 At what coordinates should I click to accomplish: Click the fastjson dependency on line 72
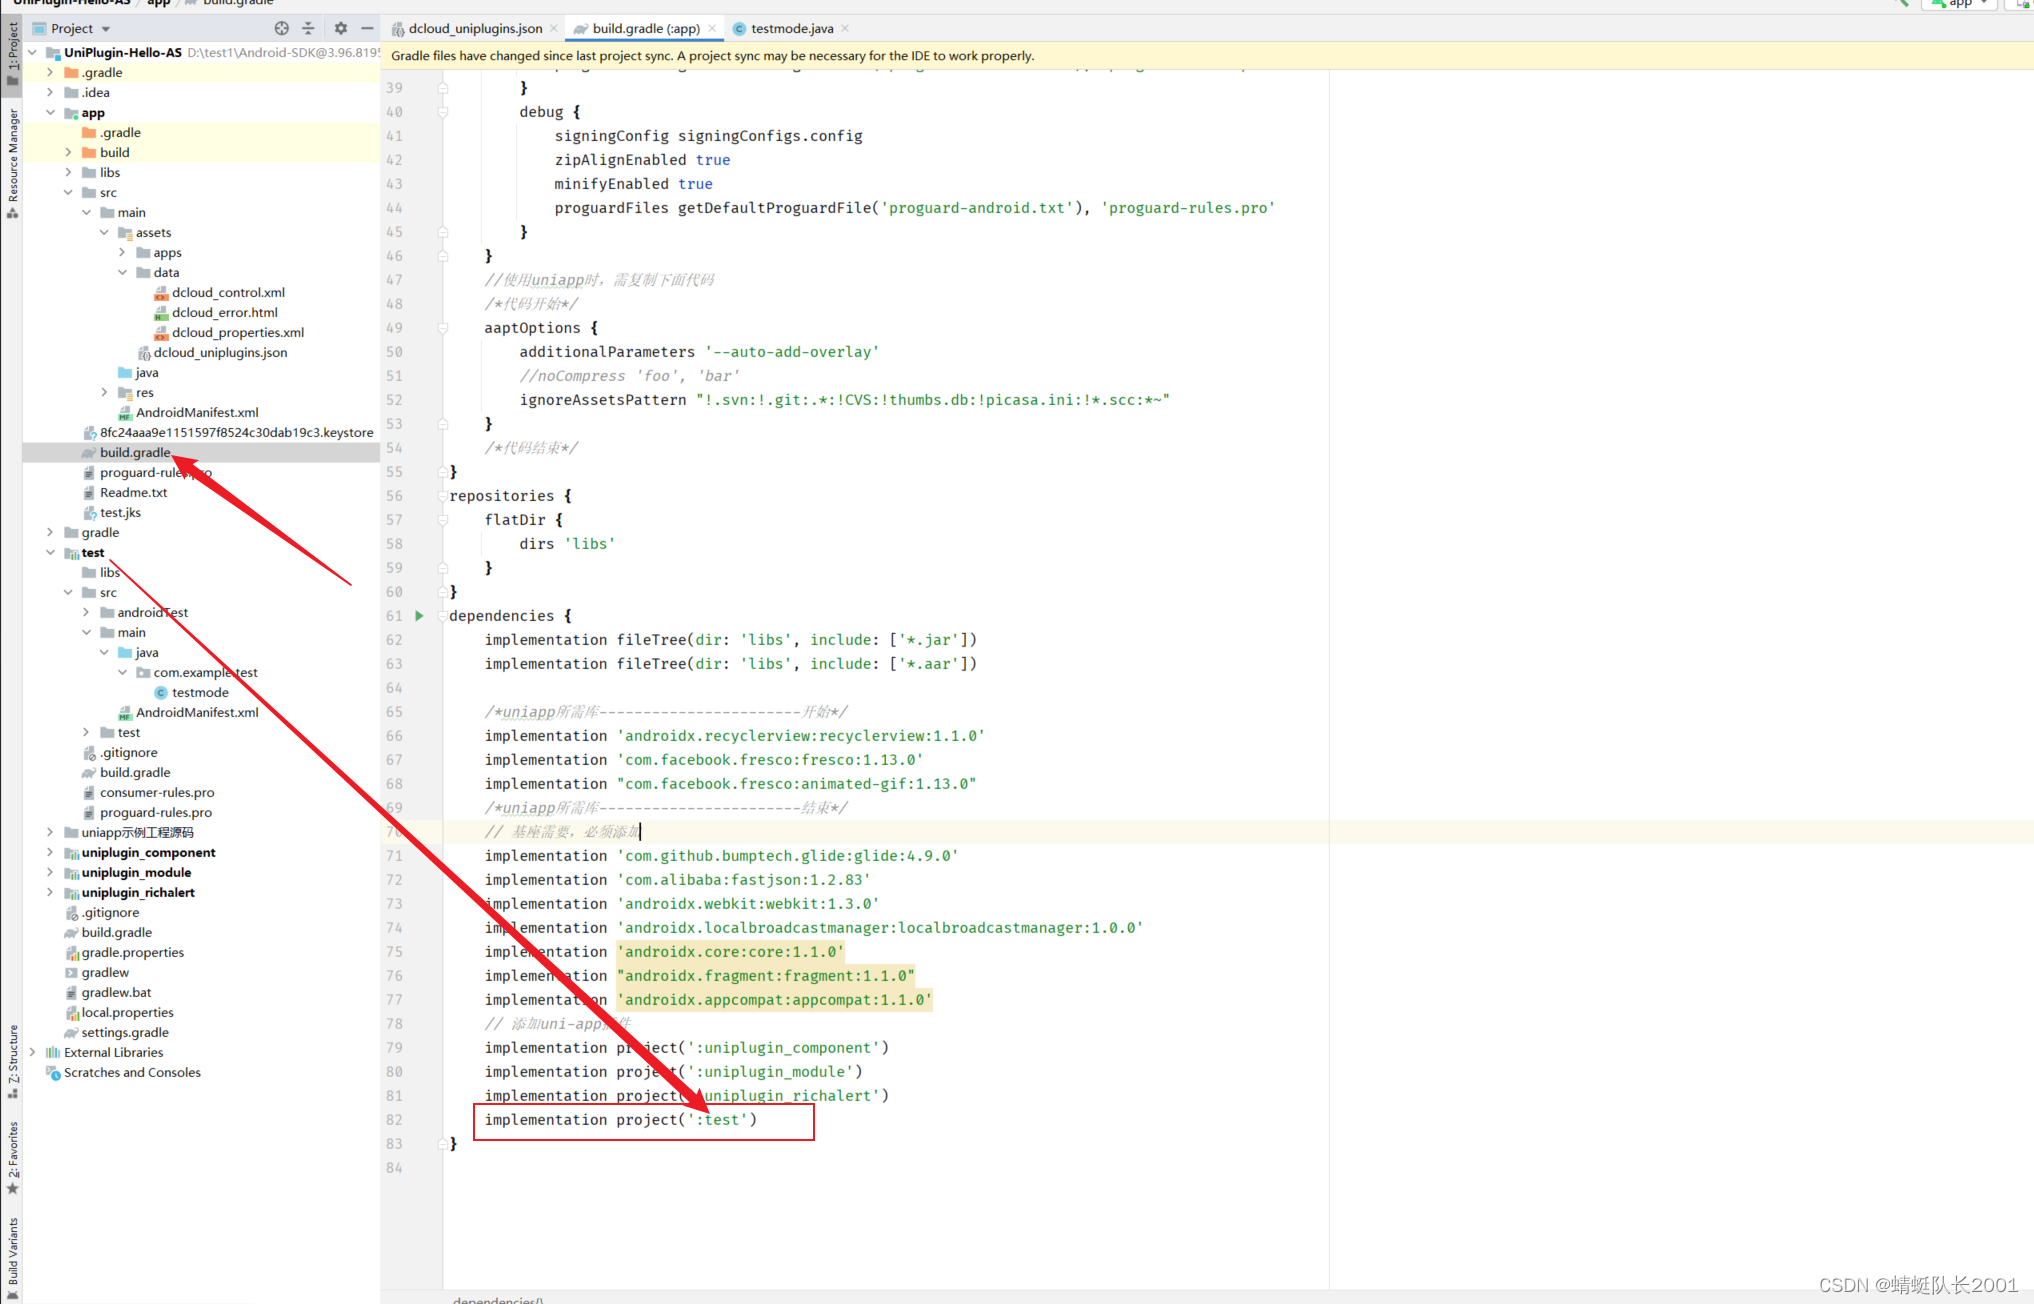677,880
